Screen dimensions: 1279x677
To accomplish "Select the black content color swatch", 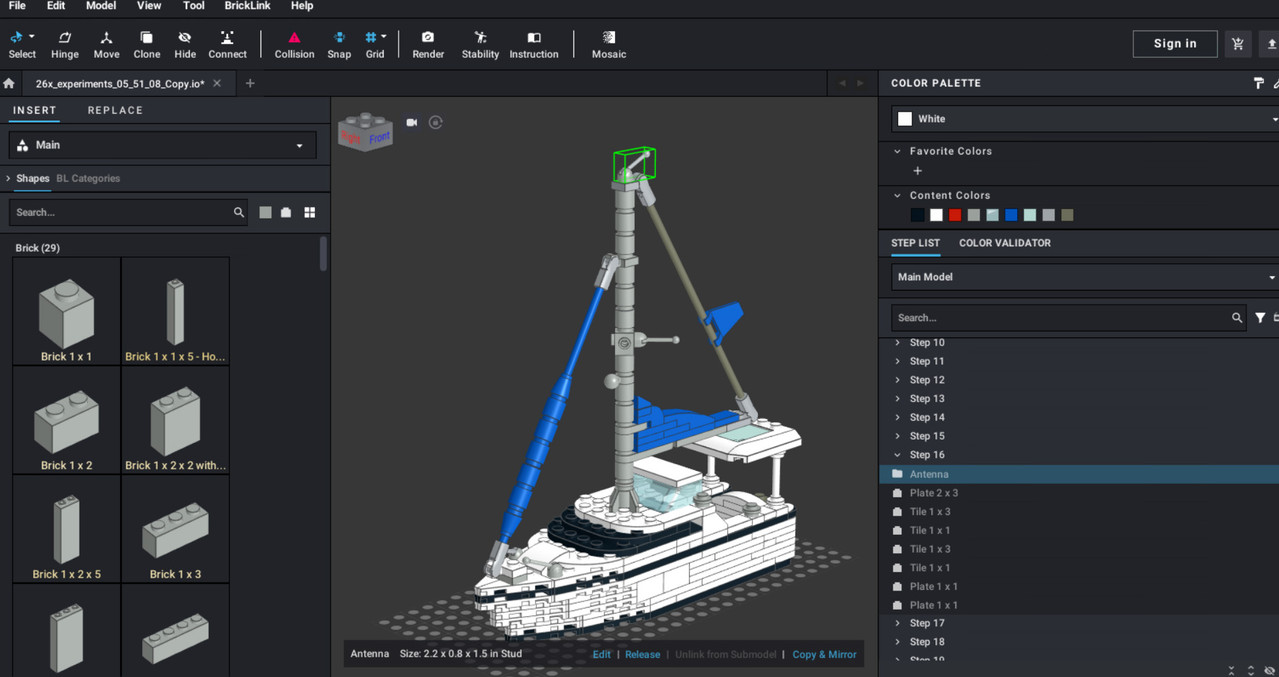I will [917, 215].
